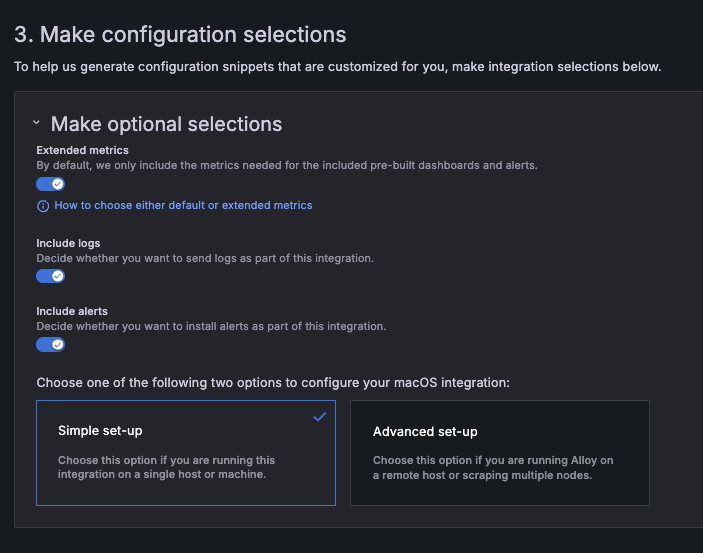The image size is (703, 553).
Task: Disable the Extended metrics switch
Action: (x=51, y=184)
